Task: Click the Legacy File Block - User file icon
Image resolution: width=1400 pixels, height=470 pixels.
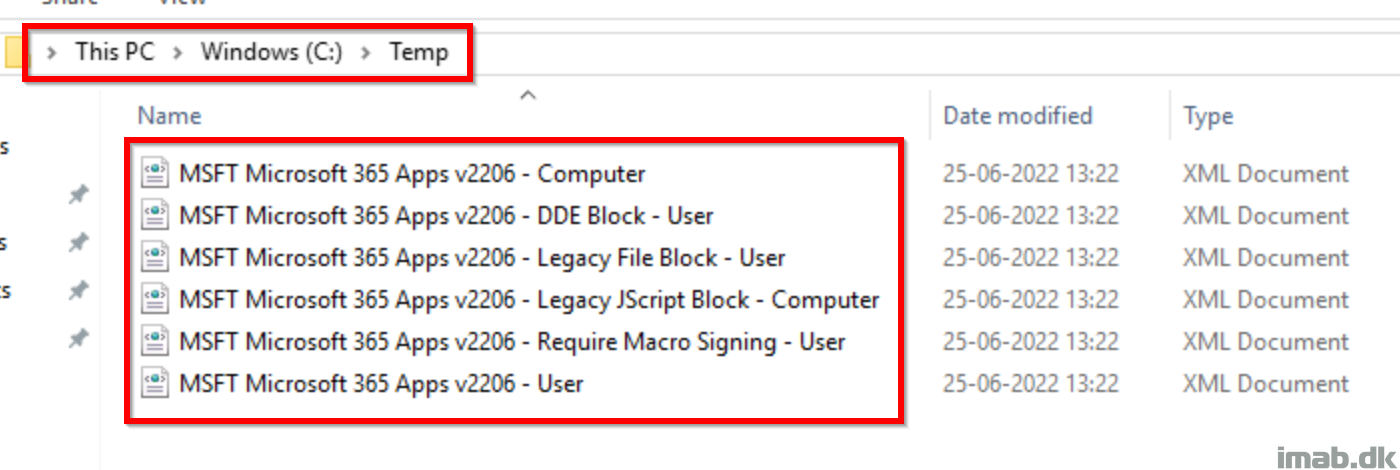Action: (155, 258)
